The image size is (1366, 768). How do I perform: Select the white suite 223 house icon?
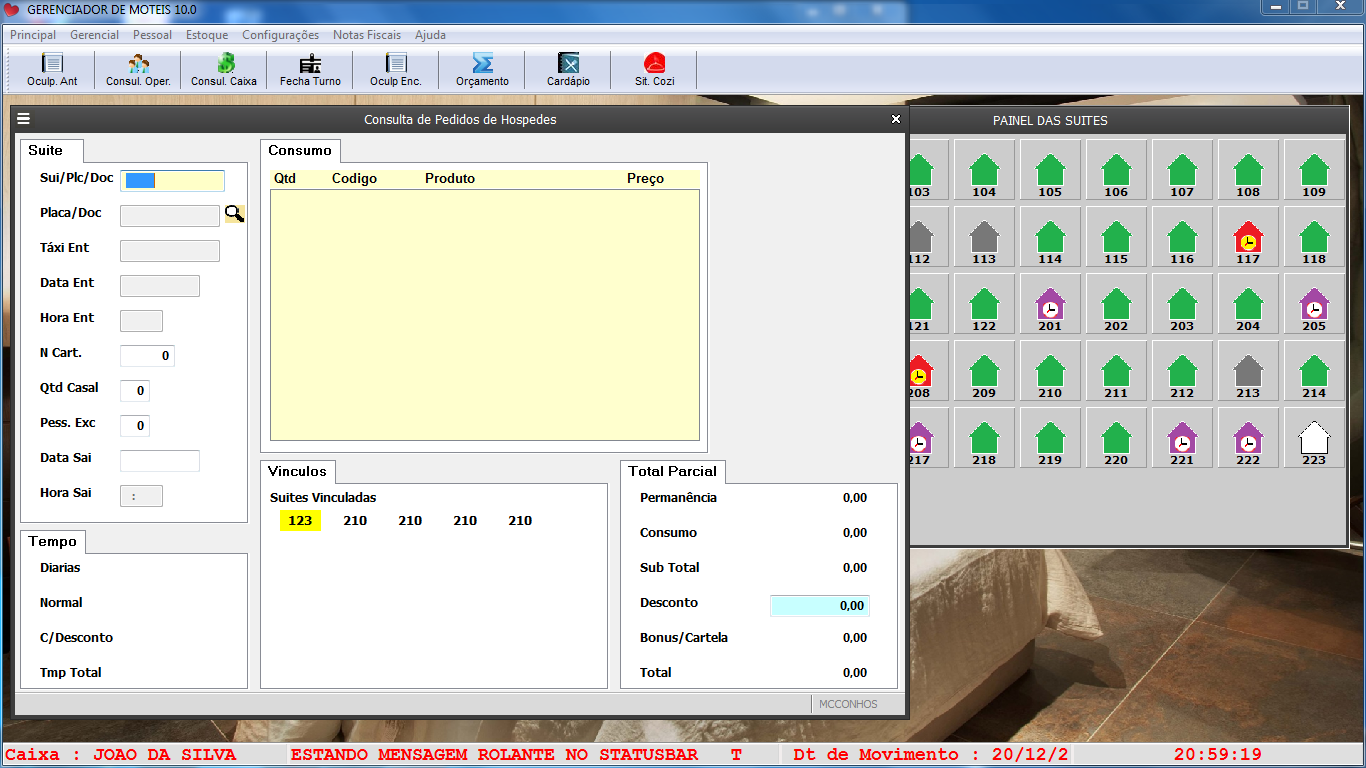[1314, 440]
